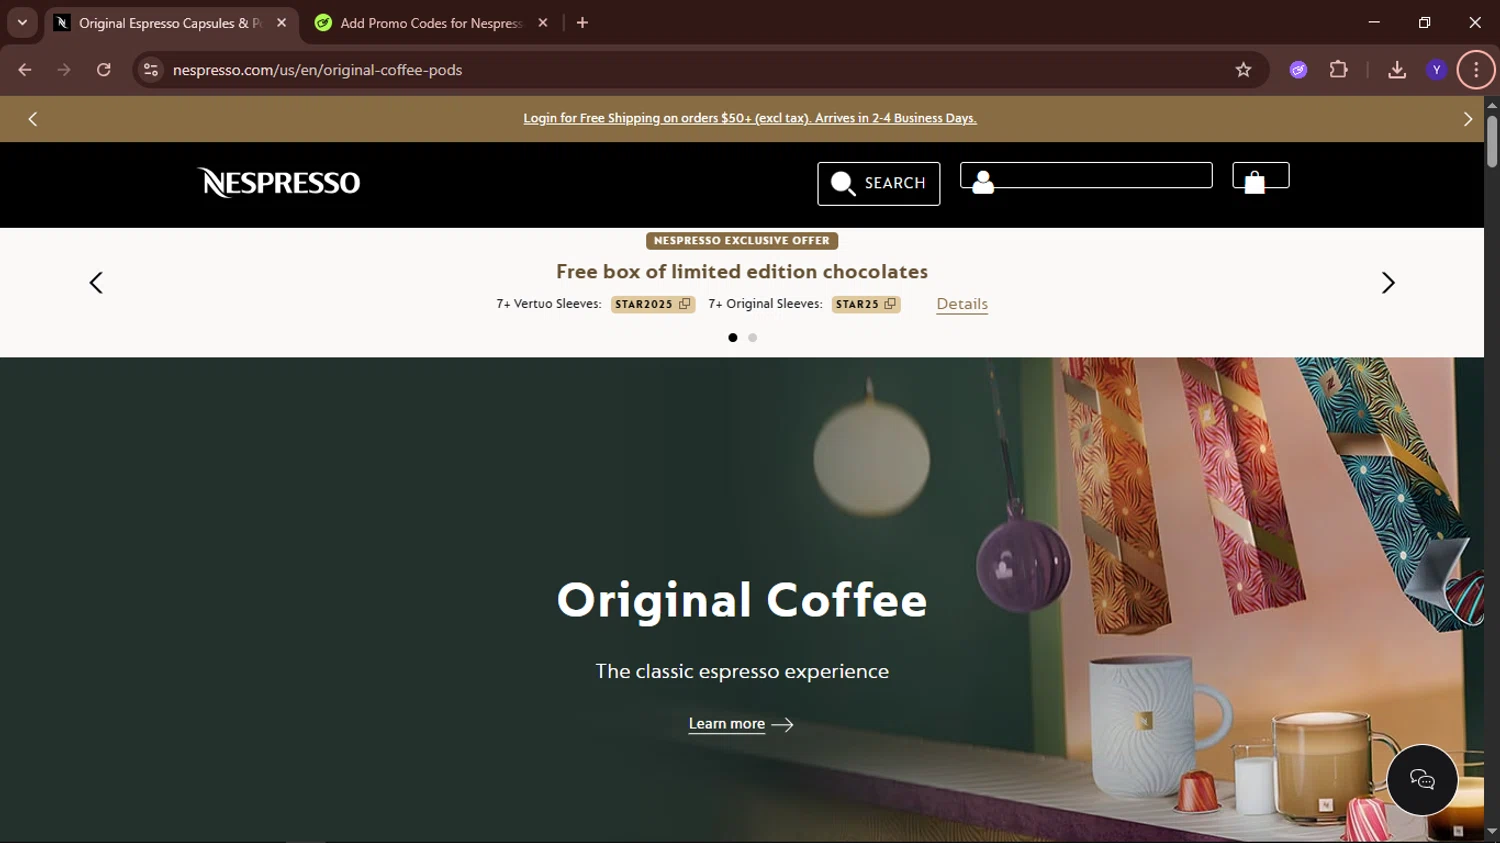Open the purple browser extension icon

click(1298, 70)
